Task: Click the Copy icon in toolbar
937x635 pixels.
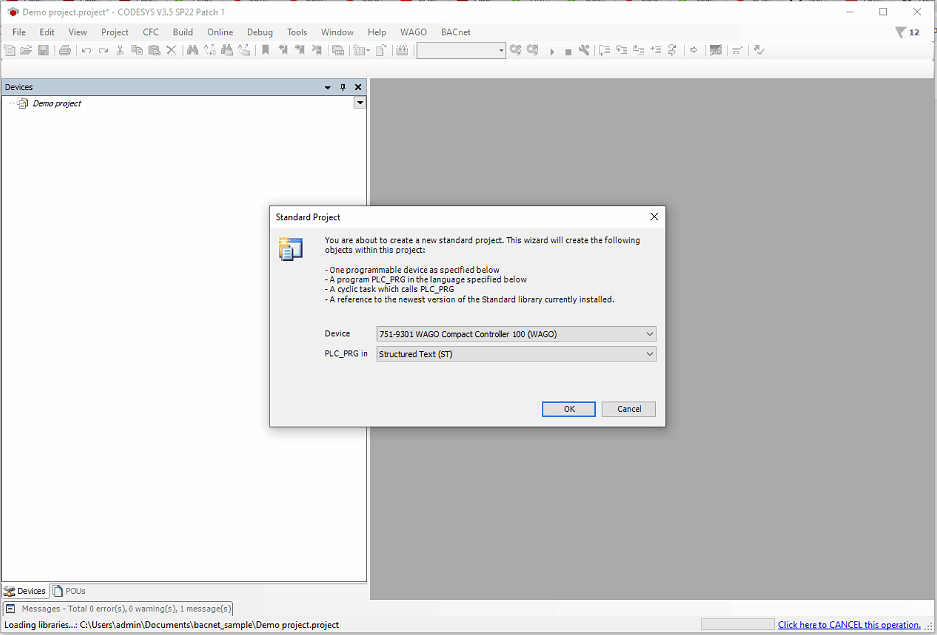Action: point(137,50)
